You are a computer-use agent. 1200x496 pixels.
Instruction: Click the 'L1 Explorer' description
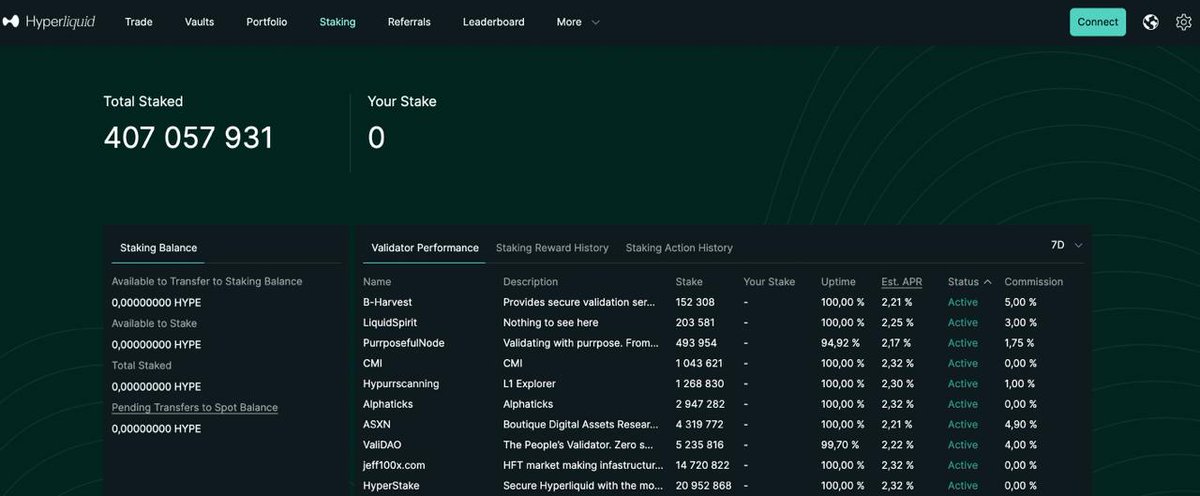click(529, 384)
